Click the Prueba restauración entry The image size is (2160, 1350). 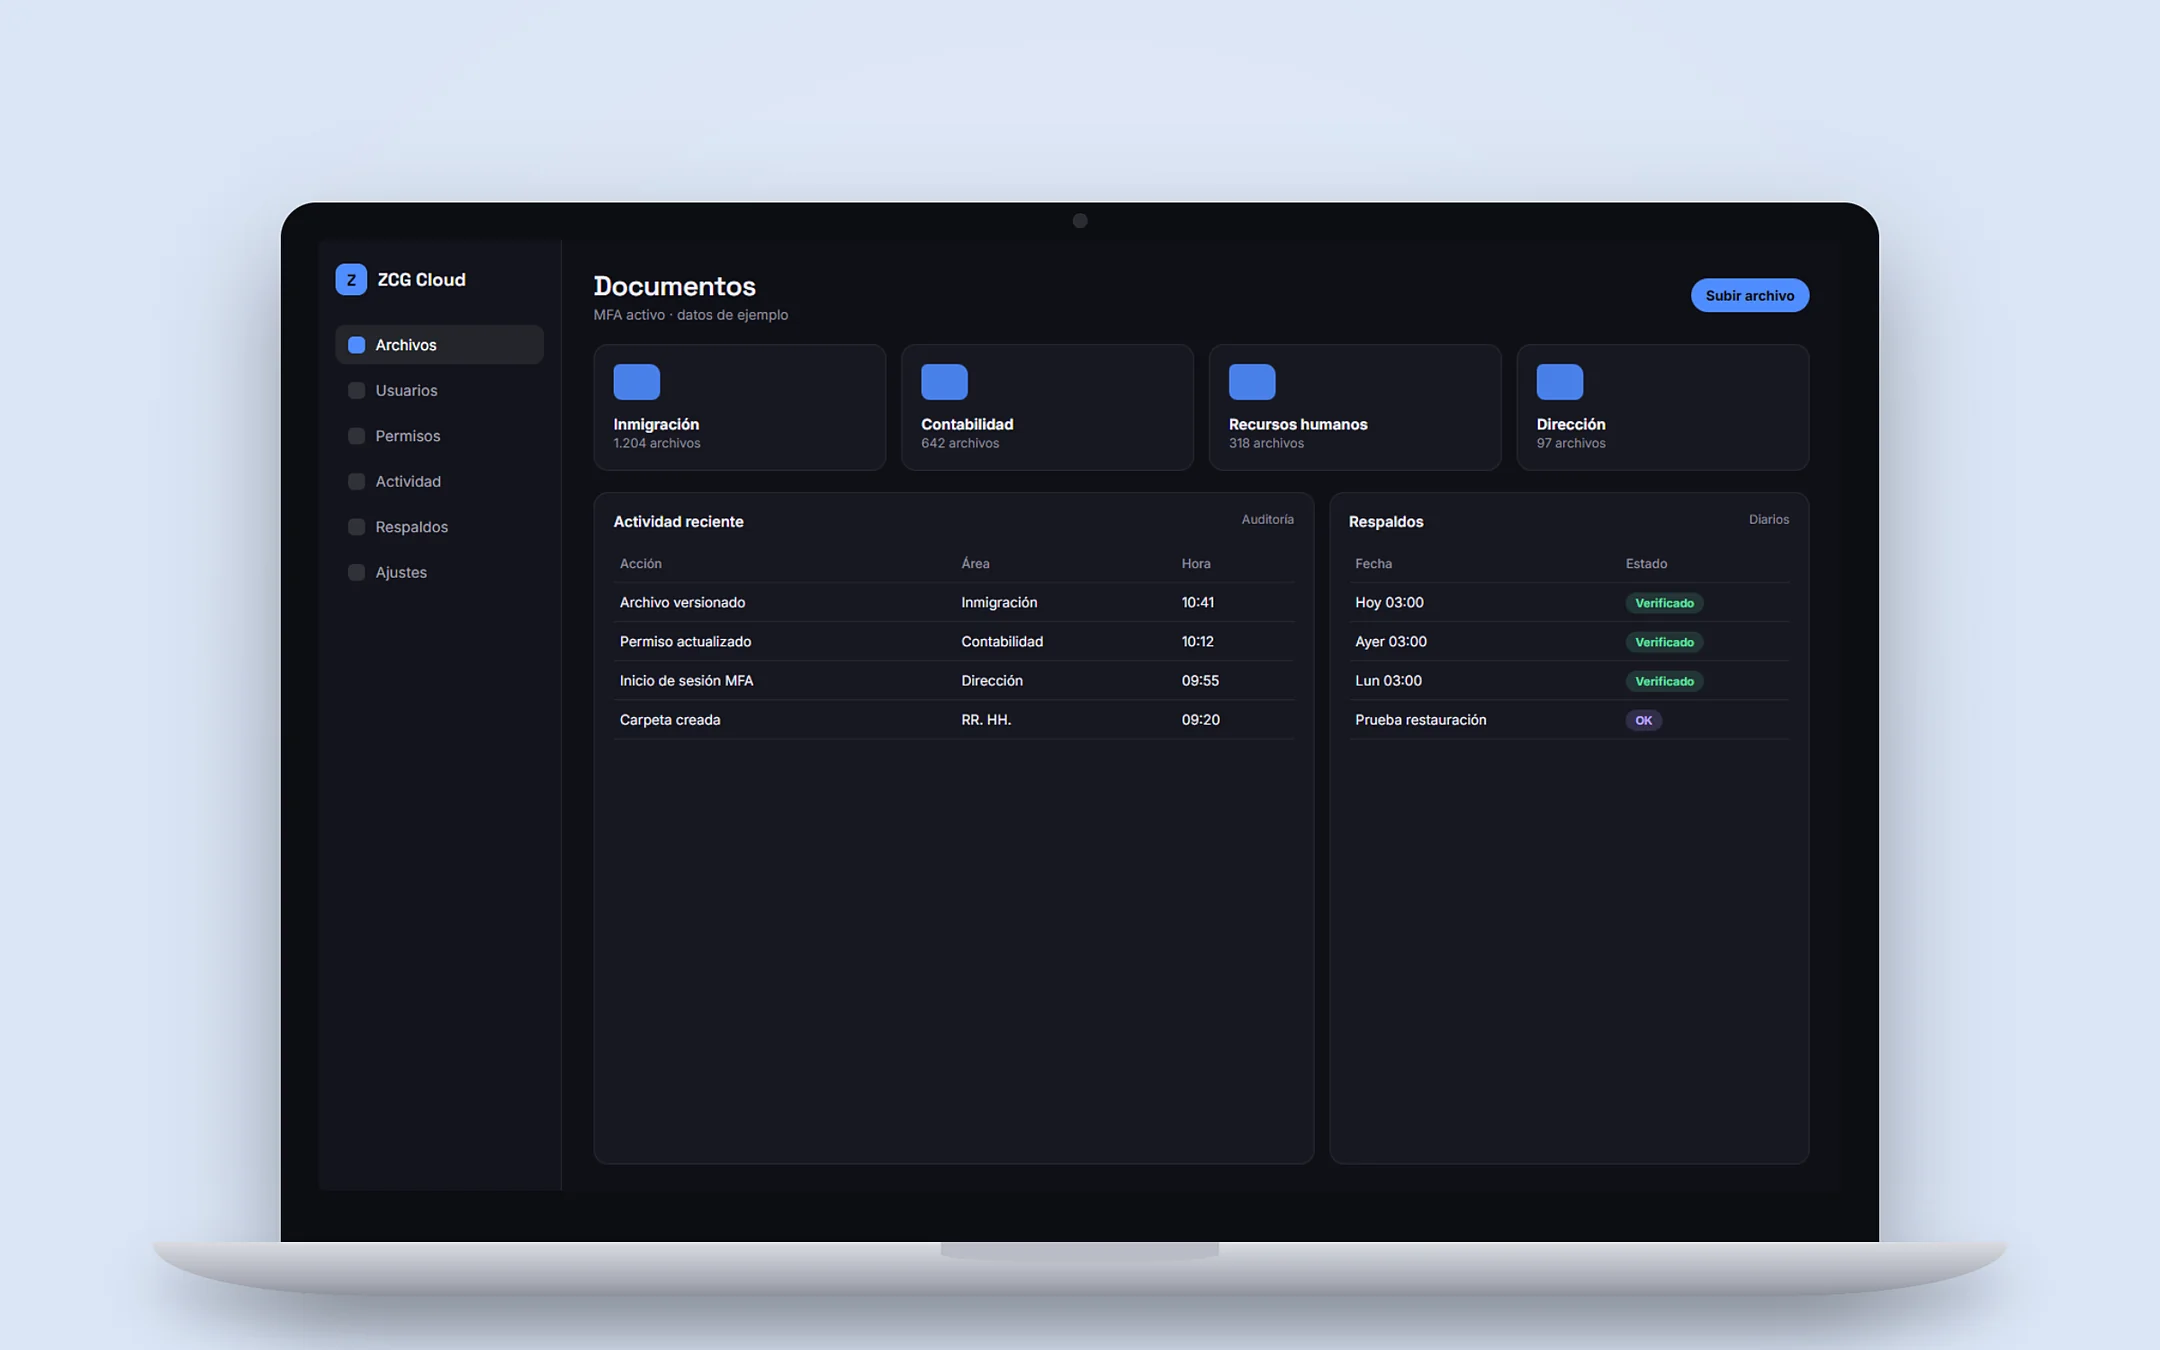[1420, 719]
